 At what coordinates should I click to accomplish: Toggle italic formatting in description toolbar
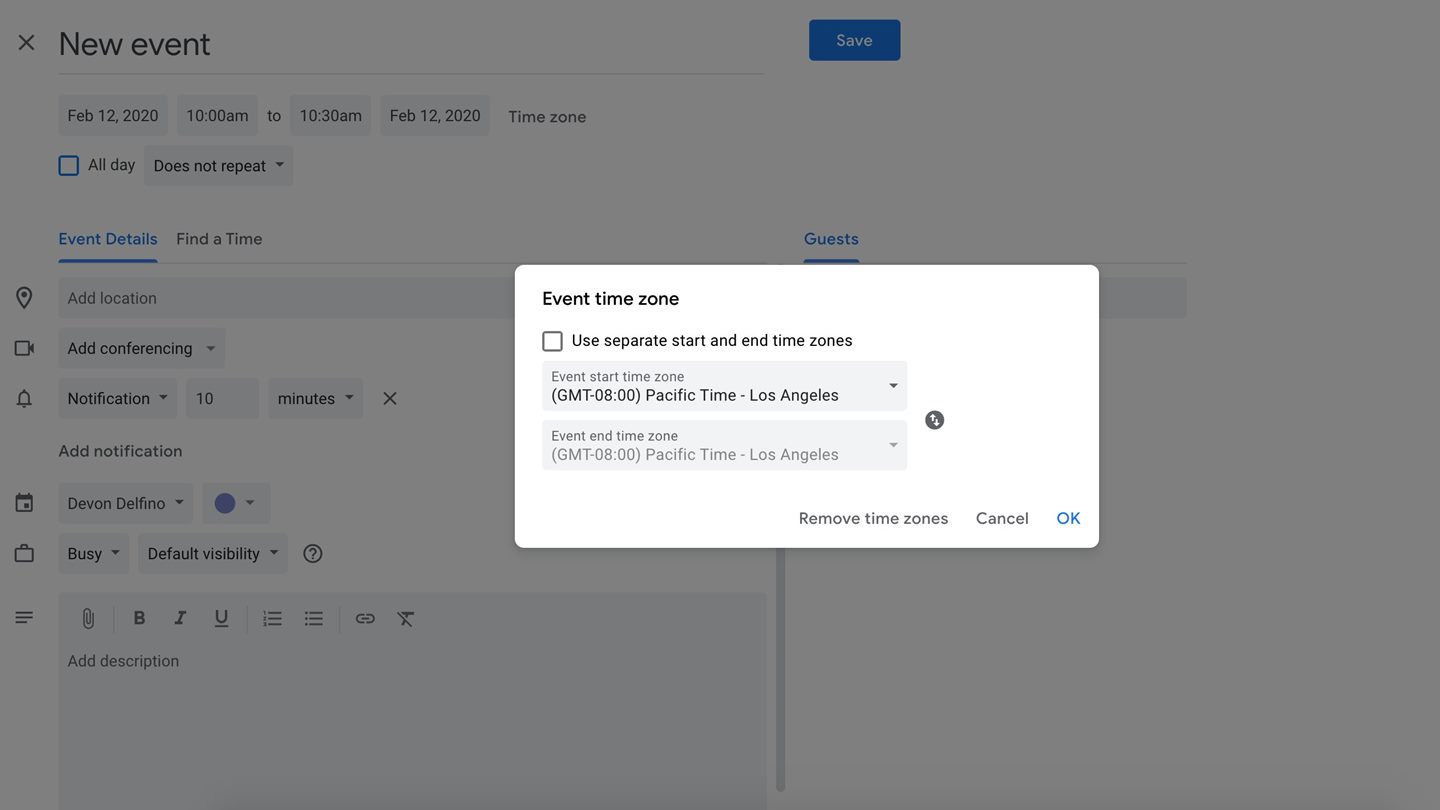(x=180, y=619)
